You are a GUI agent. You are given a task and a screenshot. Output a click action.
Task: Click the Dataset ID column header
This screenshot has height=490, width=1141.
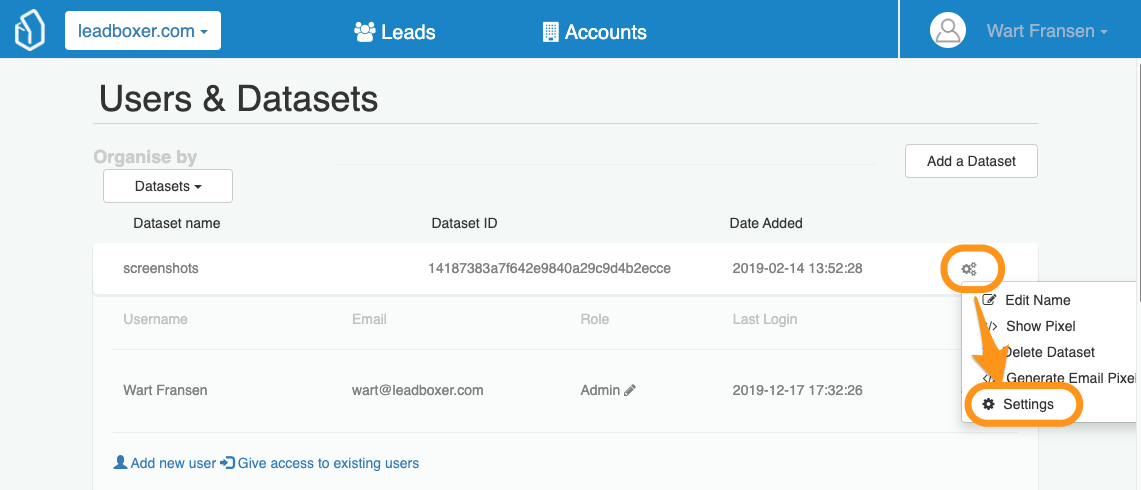click(x=464, y=224)
